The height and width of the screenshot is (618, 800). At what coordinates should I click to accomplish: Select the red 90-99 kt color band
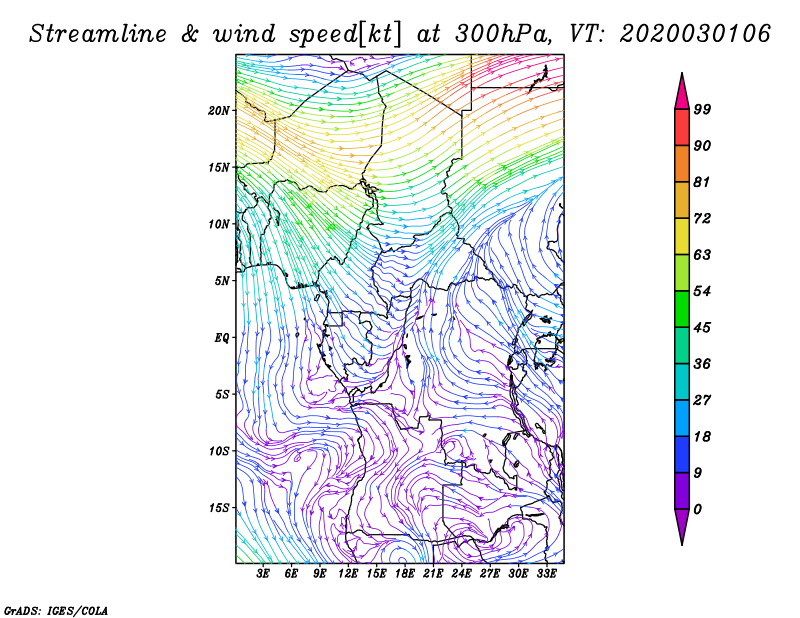tap(682, 128)
